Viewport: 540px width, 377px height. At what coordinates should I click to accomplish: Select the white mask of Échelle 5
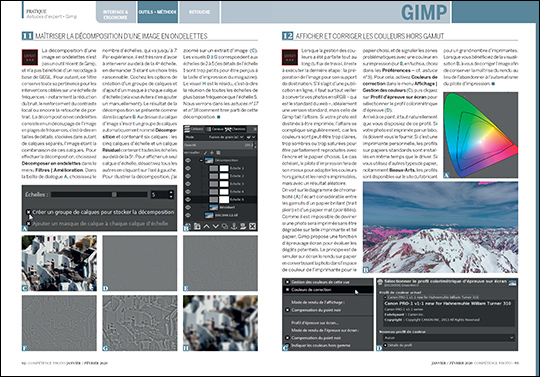[224, 199]
